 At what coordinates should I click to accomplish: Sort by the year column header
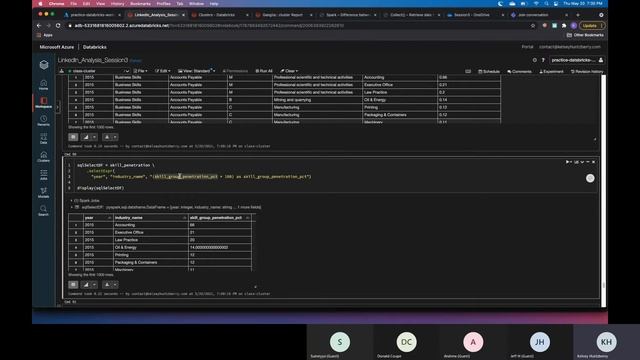[x=98, y=218]
